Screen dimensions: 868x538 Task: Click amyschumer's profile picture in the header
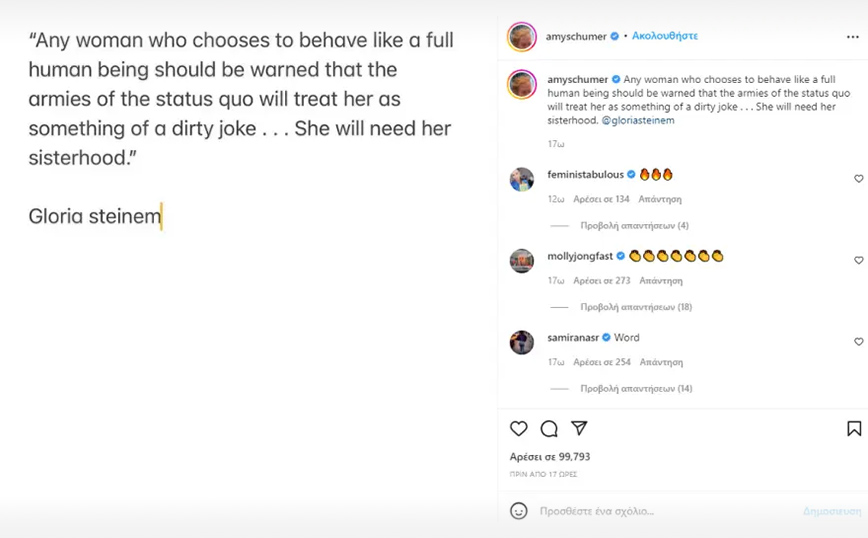tap(521, 36)
